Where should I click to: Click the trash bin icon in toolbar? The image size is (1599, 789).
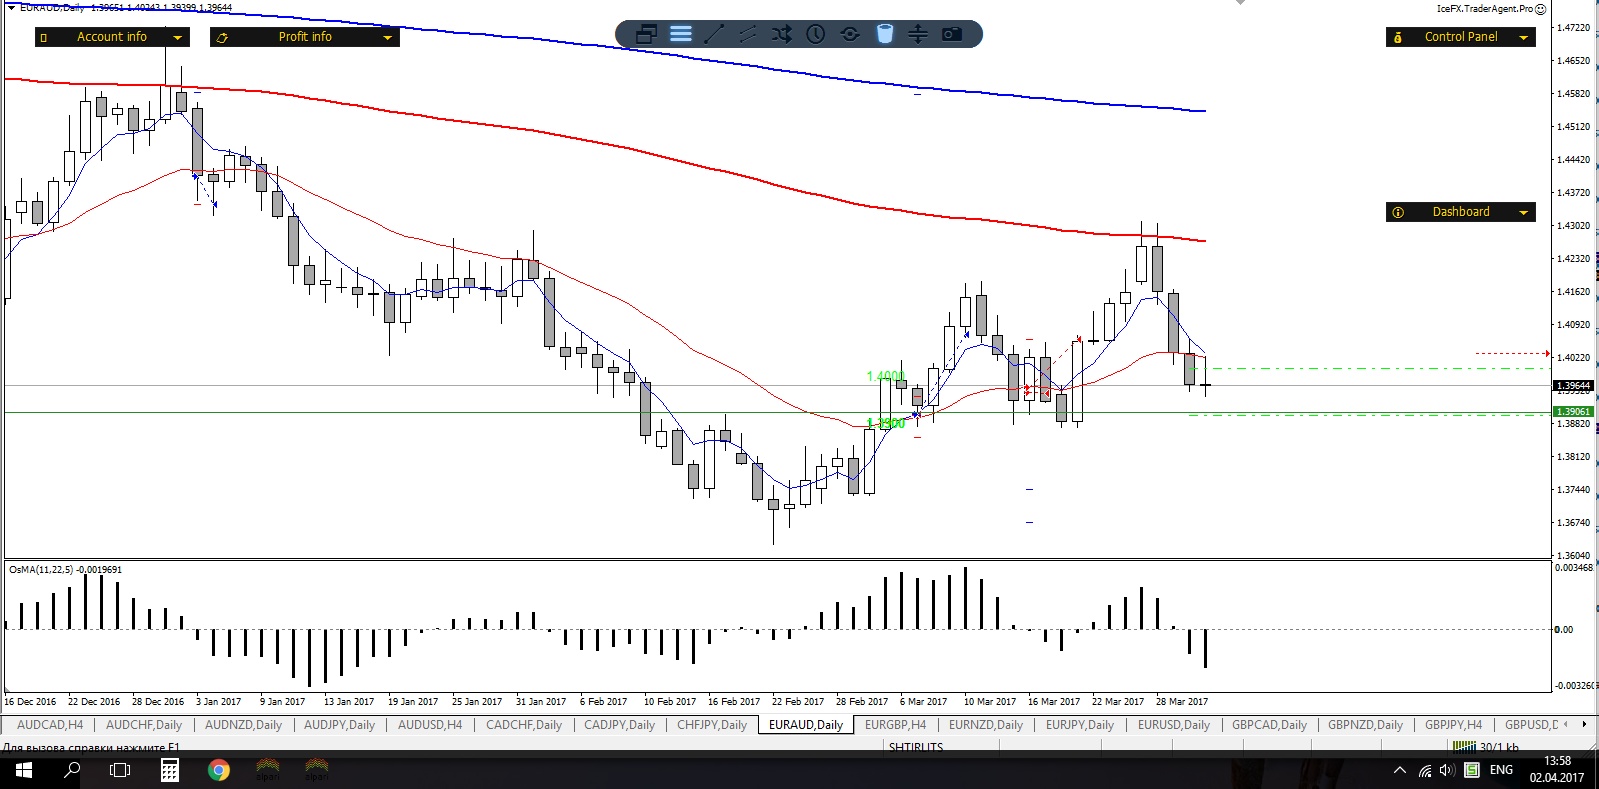point(884,35)
